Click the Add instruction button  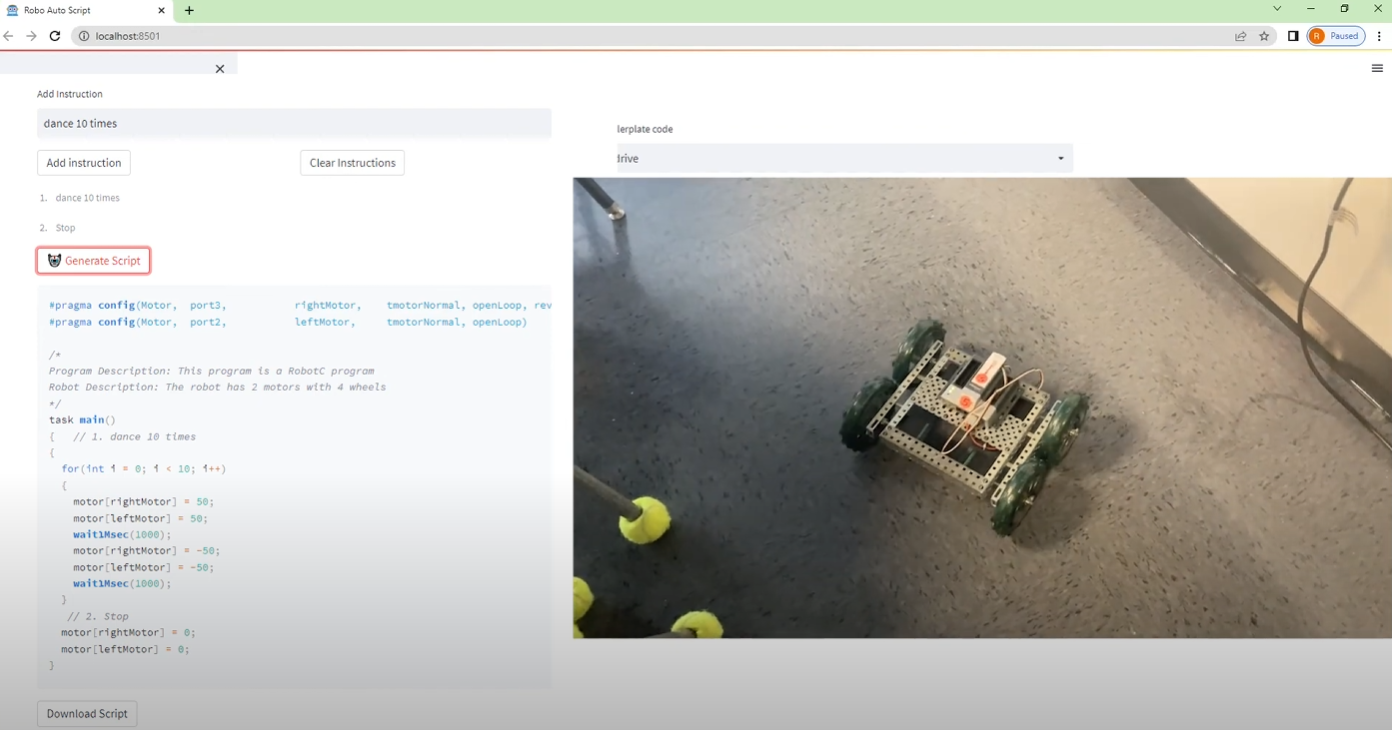pyautogui.click(x=84, y=163)
